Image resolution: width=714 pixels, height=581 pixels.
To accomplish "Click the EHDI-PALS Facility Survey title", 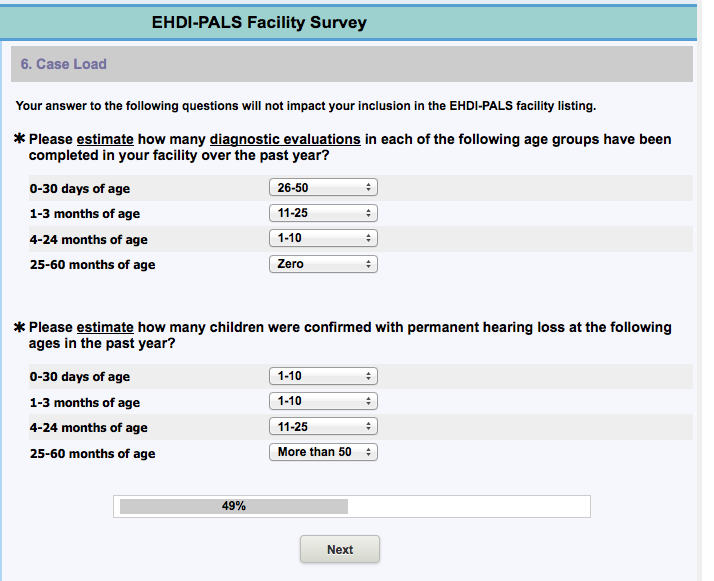I will [259, 22].
